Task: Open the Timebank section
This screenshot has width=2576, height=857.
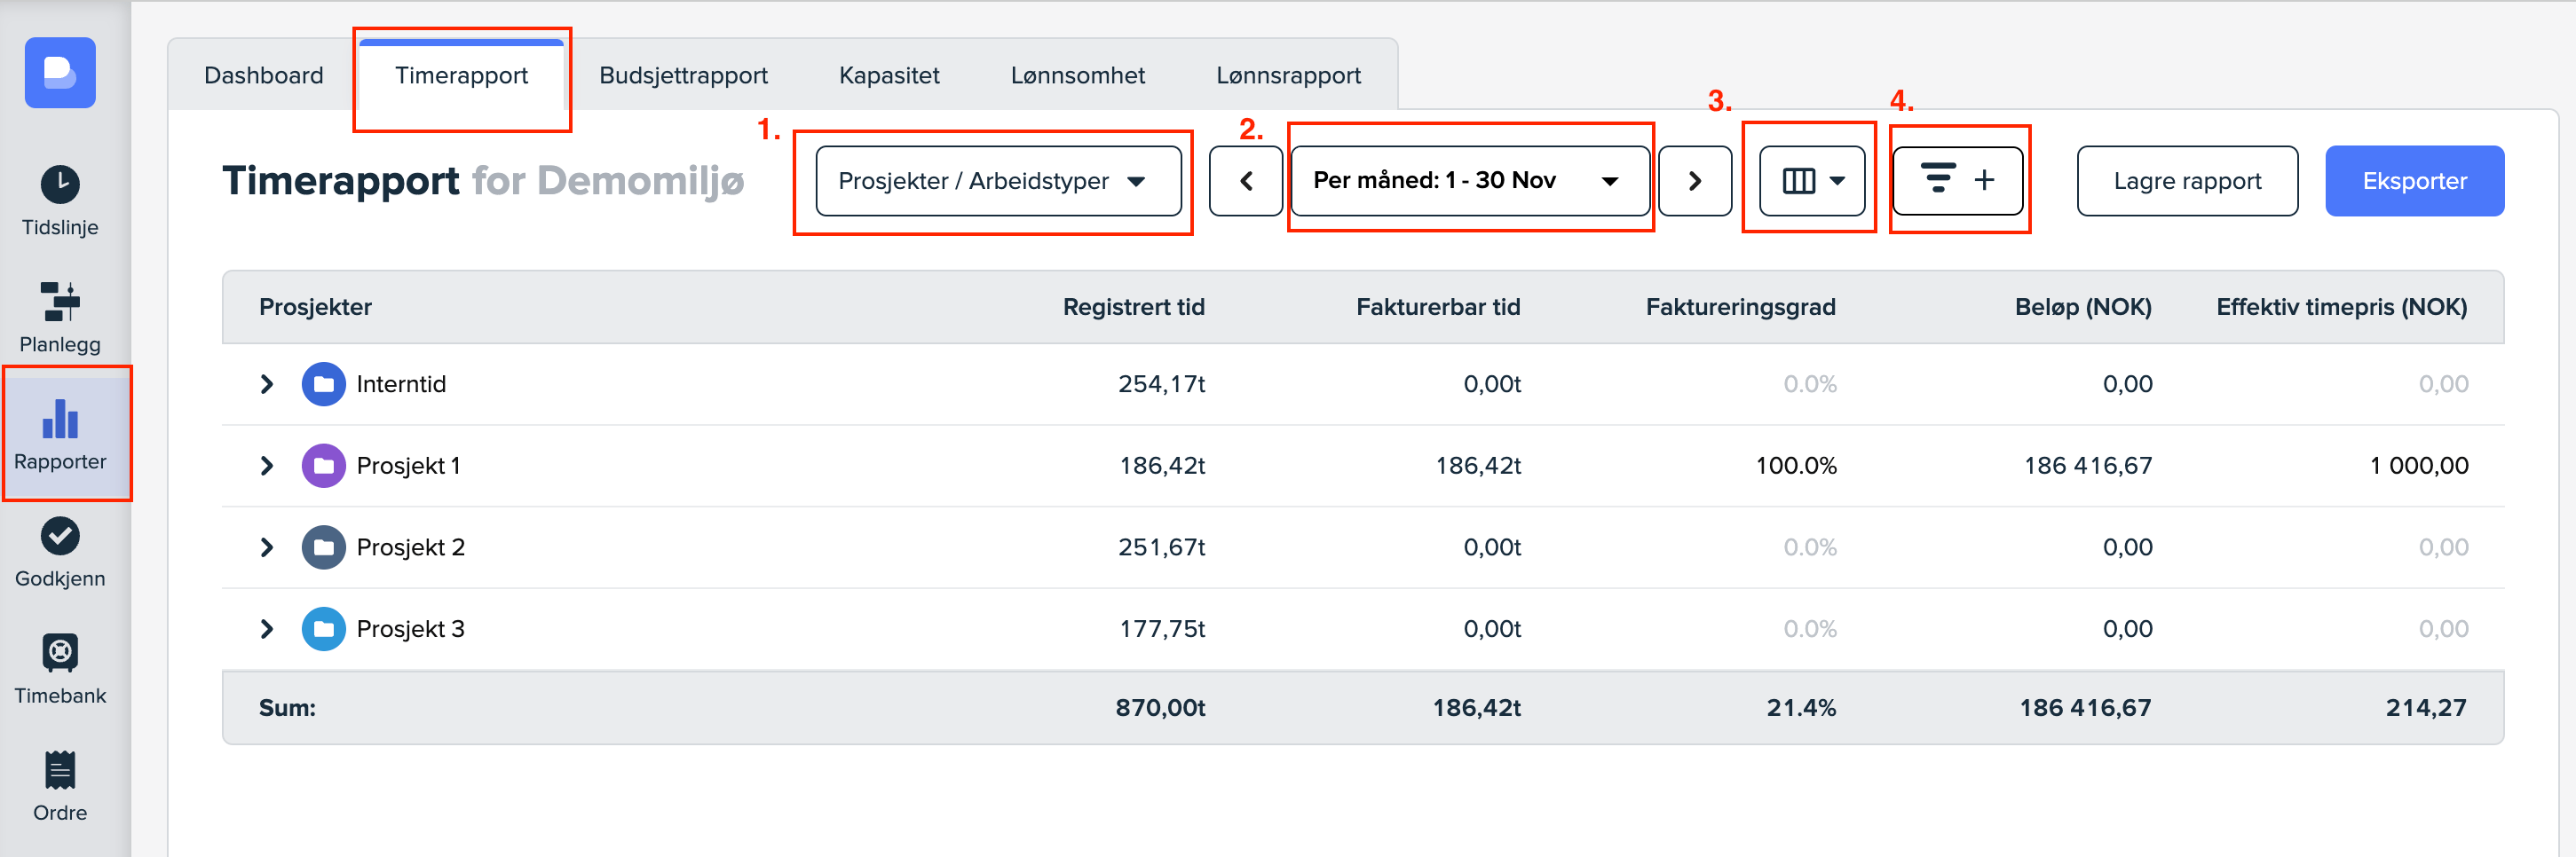Action: point(60,668)
